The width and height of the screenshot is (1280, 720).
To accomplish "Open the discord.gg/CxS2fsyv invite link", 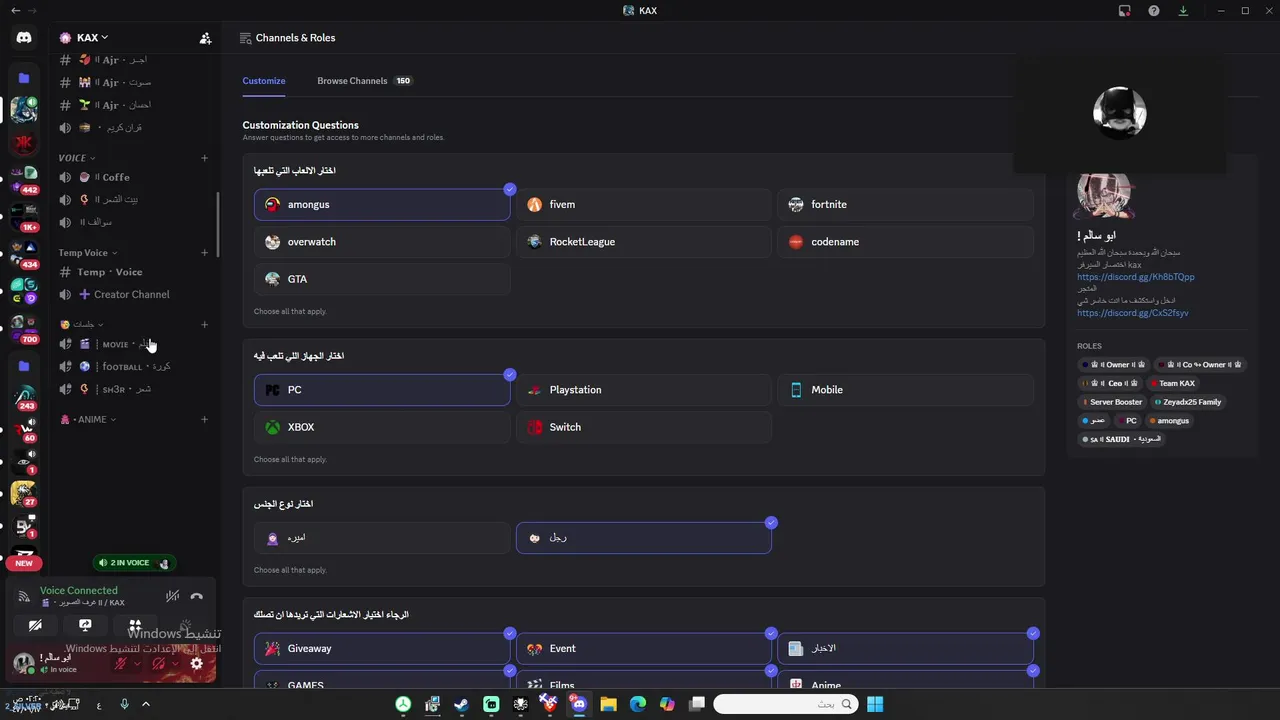I will (1132, 313).
